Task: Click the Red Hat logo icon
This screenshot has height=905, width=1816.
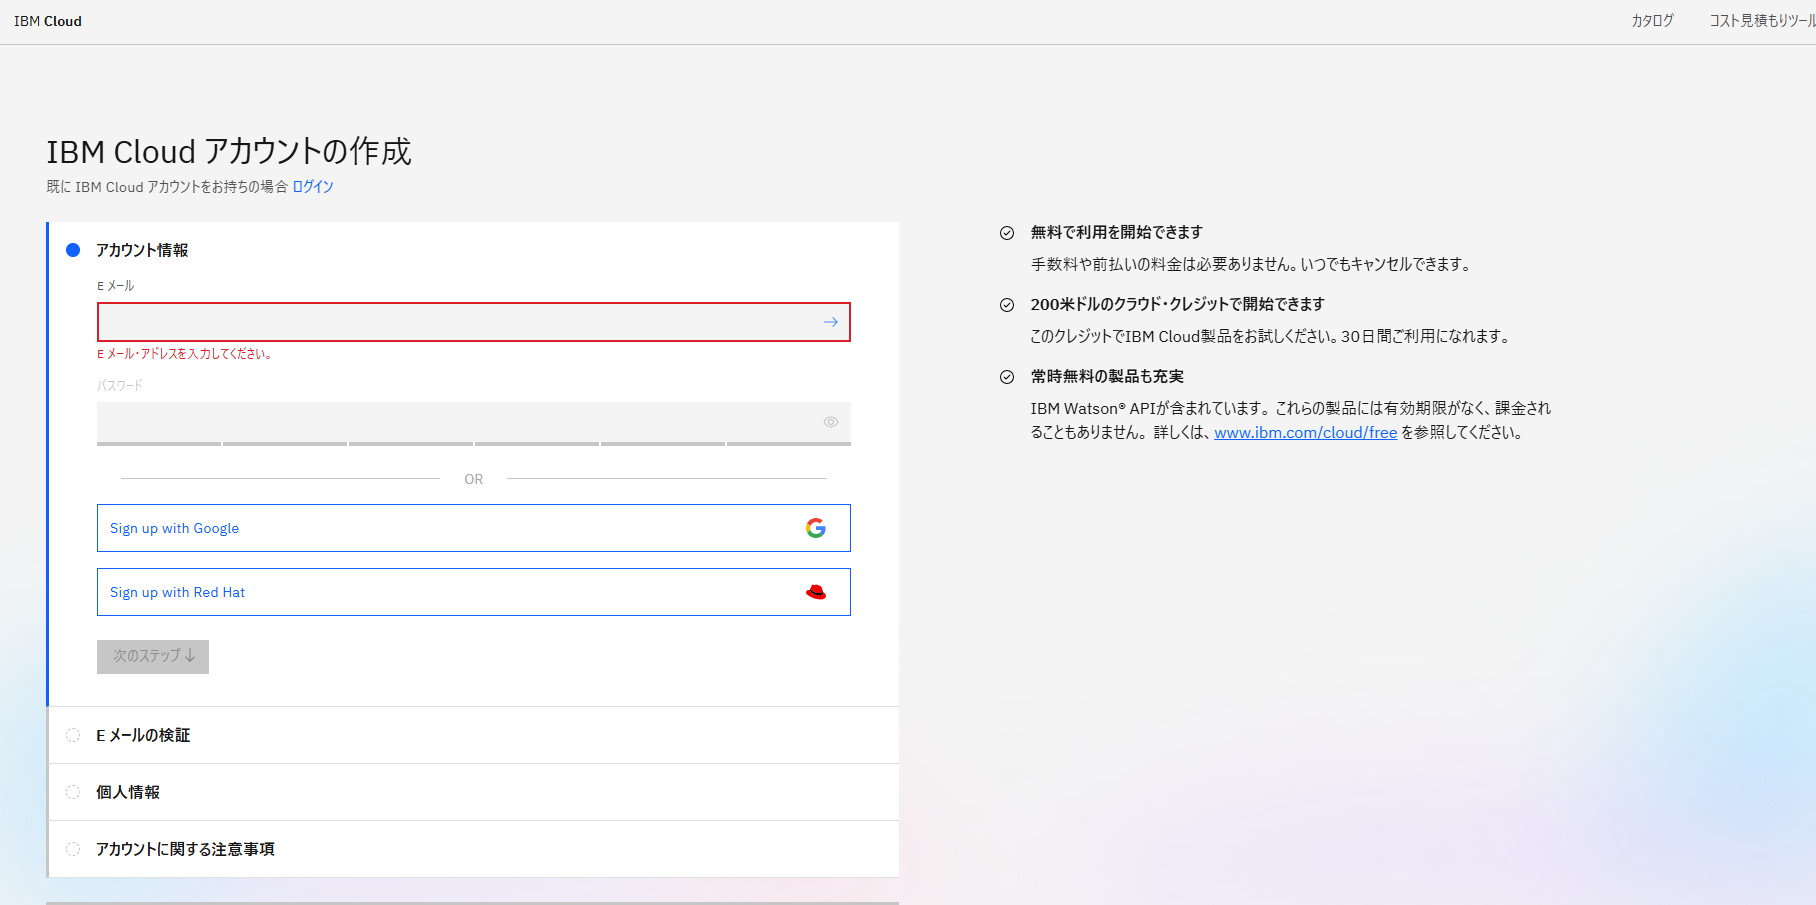Action: tap(816, 592)
